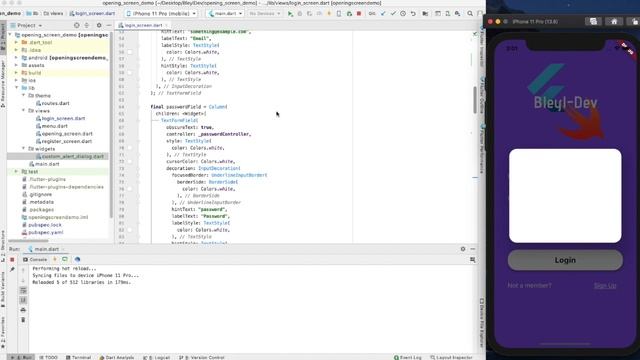The image size is (640, 360).
Task: Open the Event Log
Action: pos(407,357)
